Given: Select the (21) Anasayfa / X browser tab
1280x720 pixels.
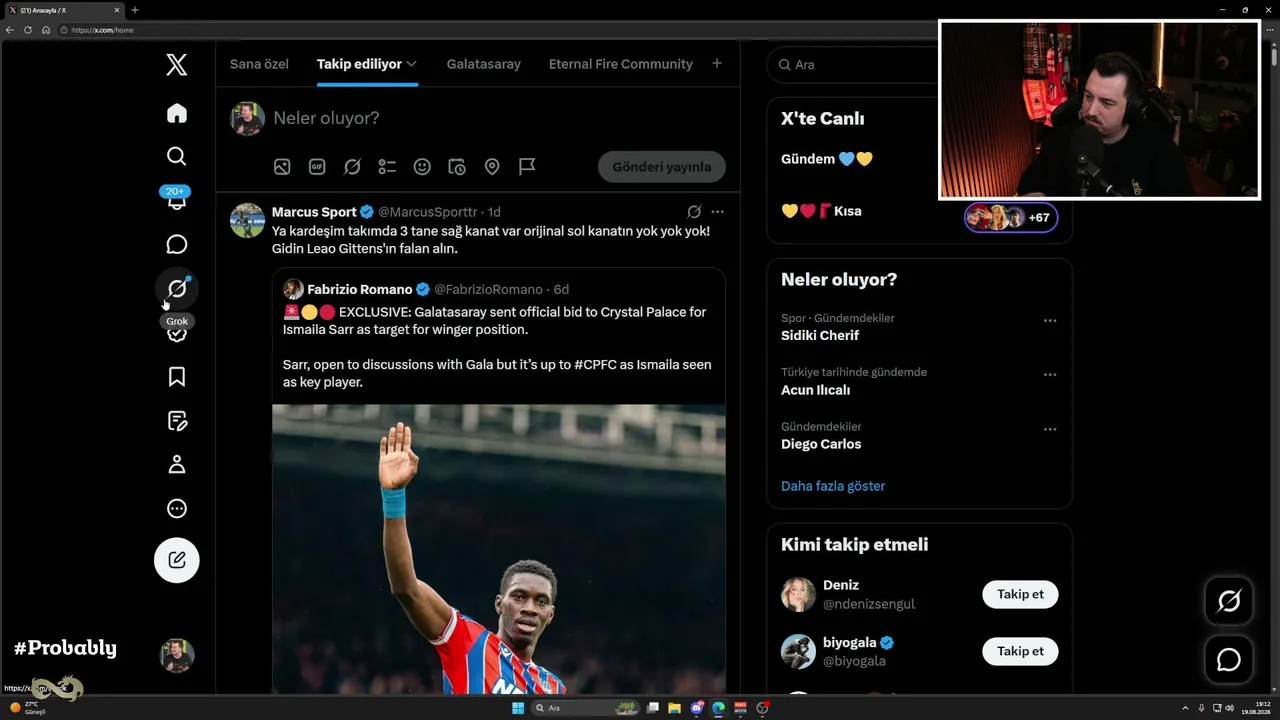Looking at the screenshot, I should click(64, 10).
